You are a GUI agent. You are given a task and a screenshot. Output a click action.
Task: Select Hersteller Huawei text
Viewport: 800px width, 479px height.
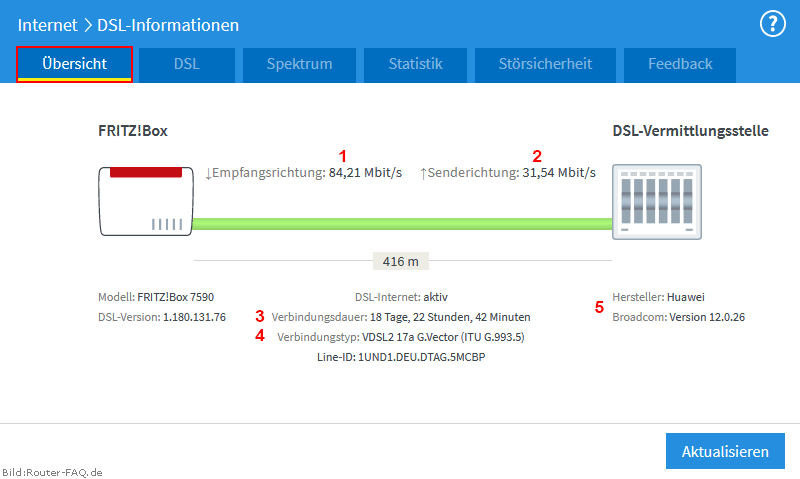point(686,297)
